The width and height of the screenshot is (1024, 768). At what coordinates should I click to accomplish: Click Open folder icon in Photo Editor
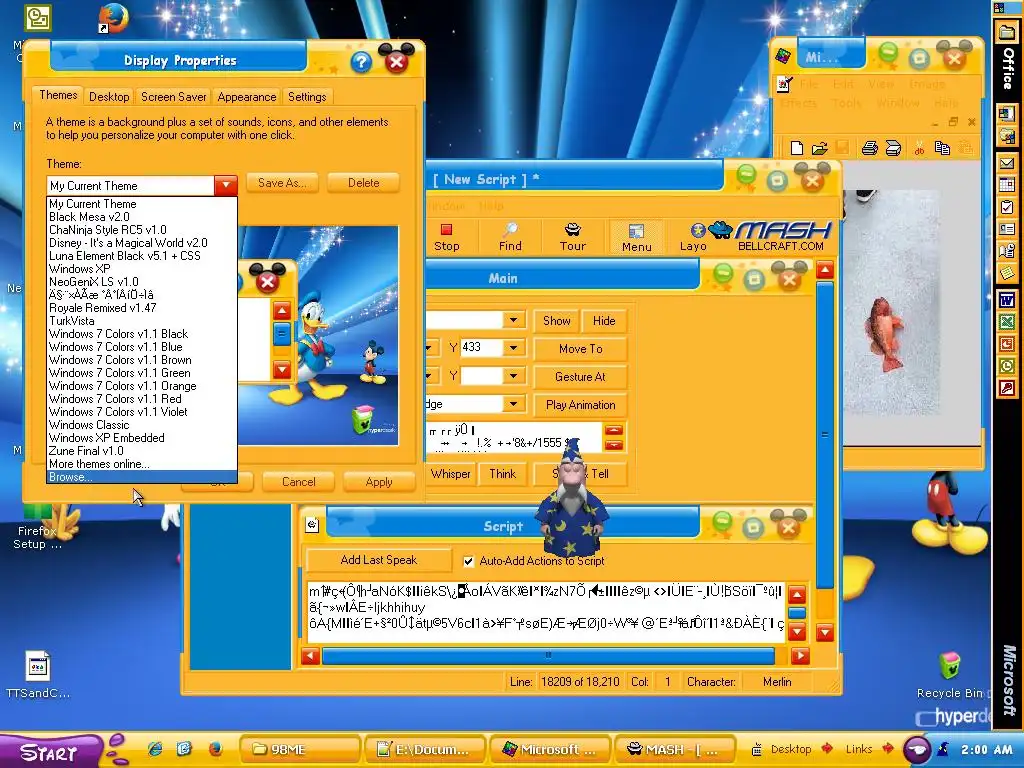820,148
